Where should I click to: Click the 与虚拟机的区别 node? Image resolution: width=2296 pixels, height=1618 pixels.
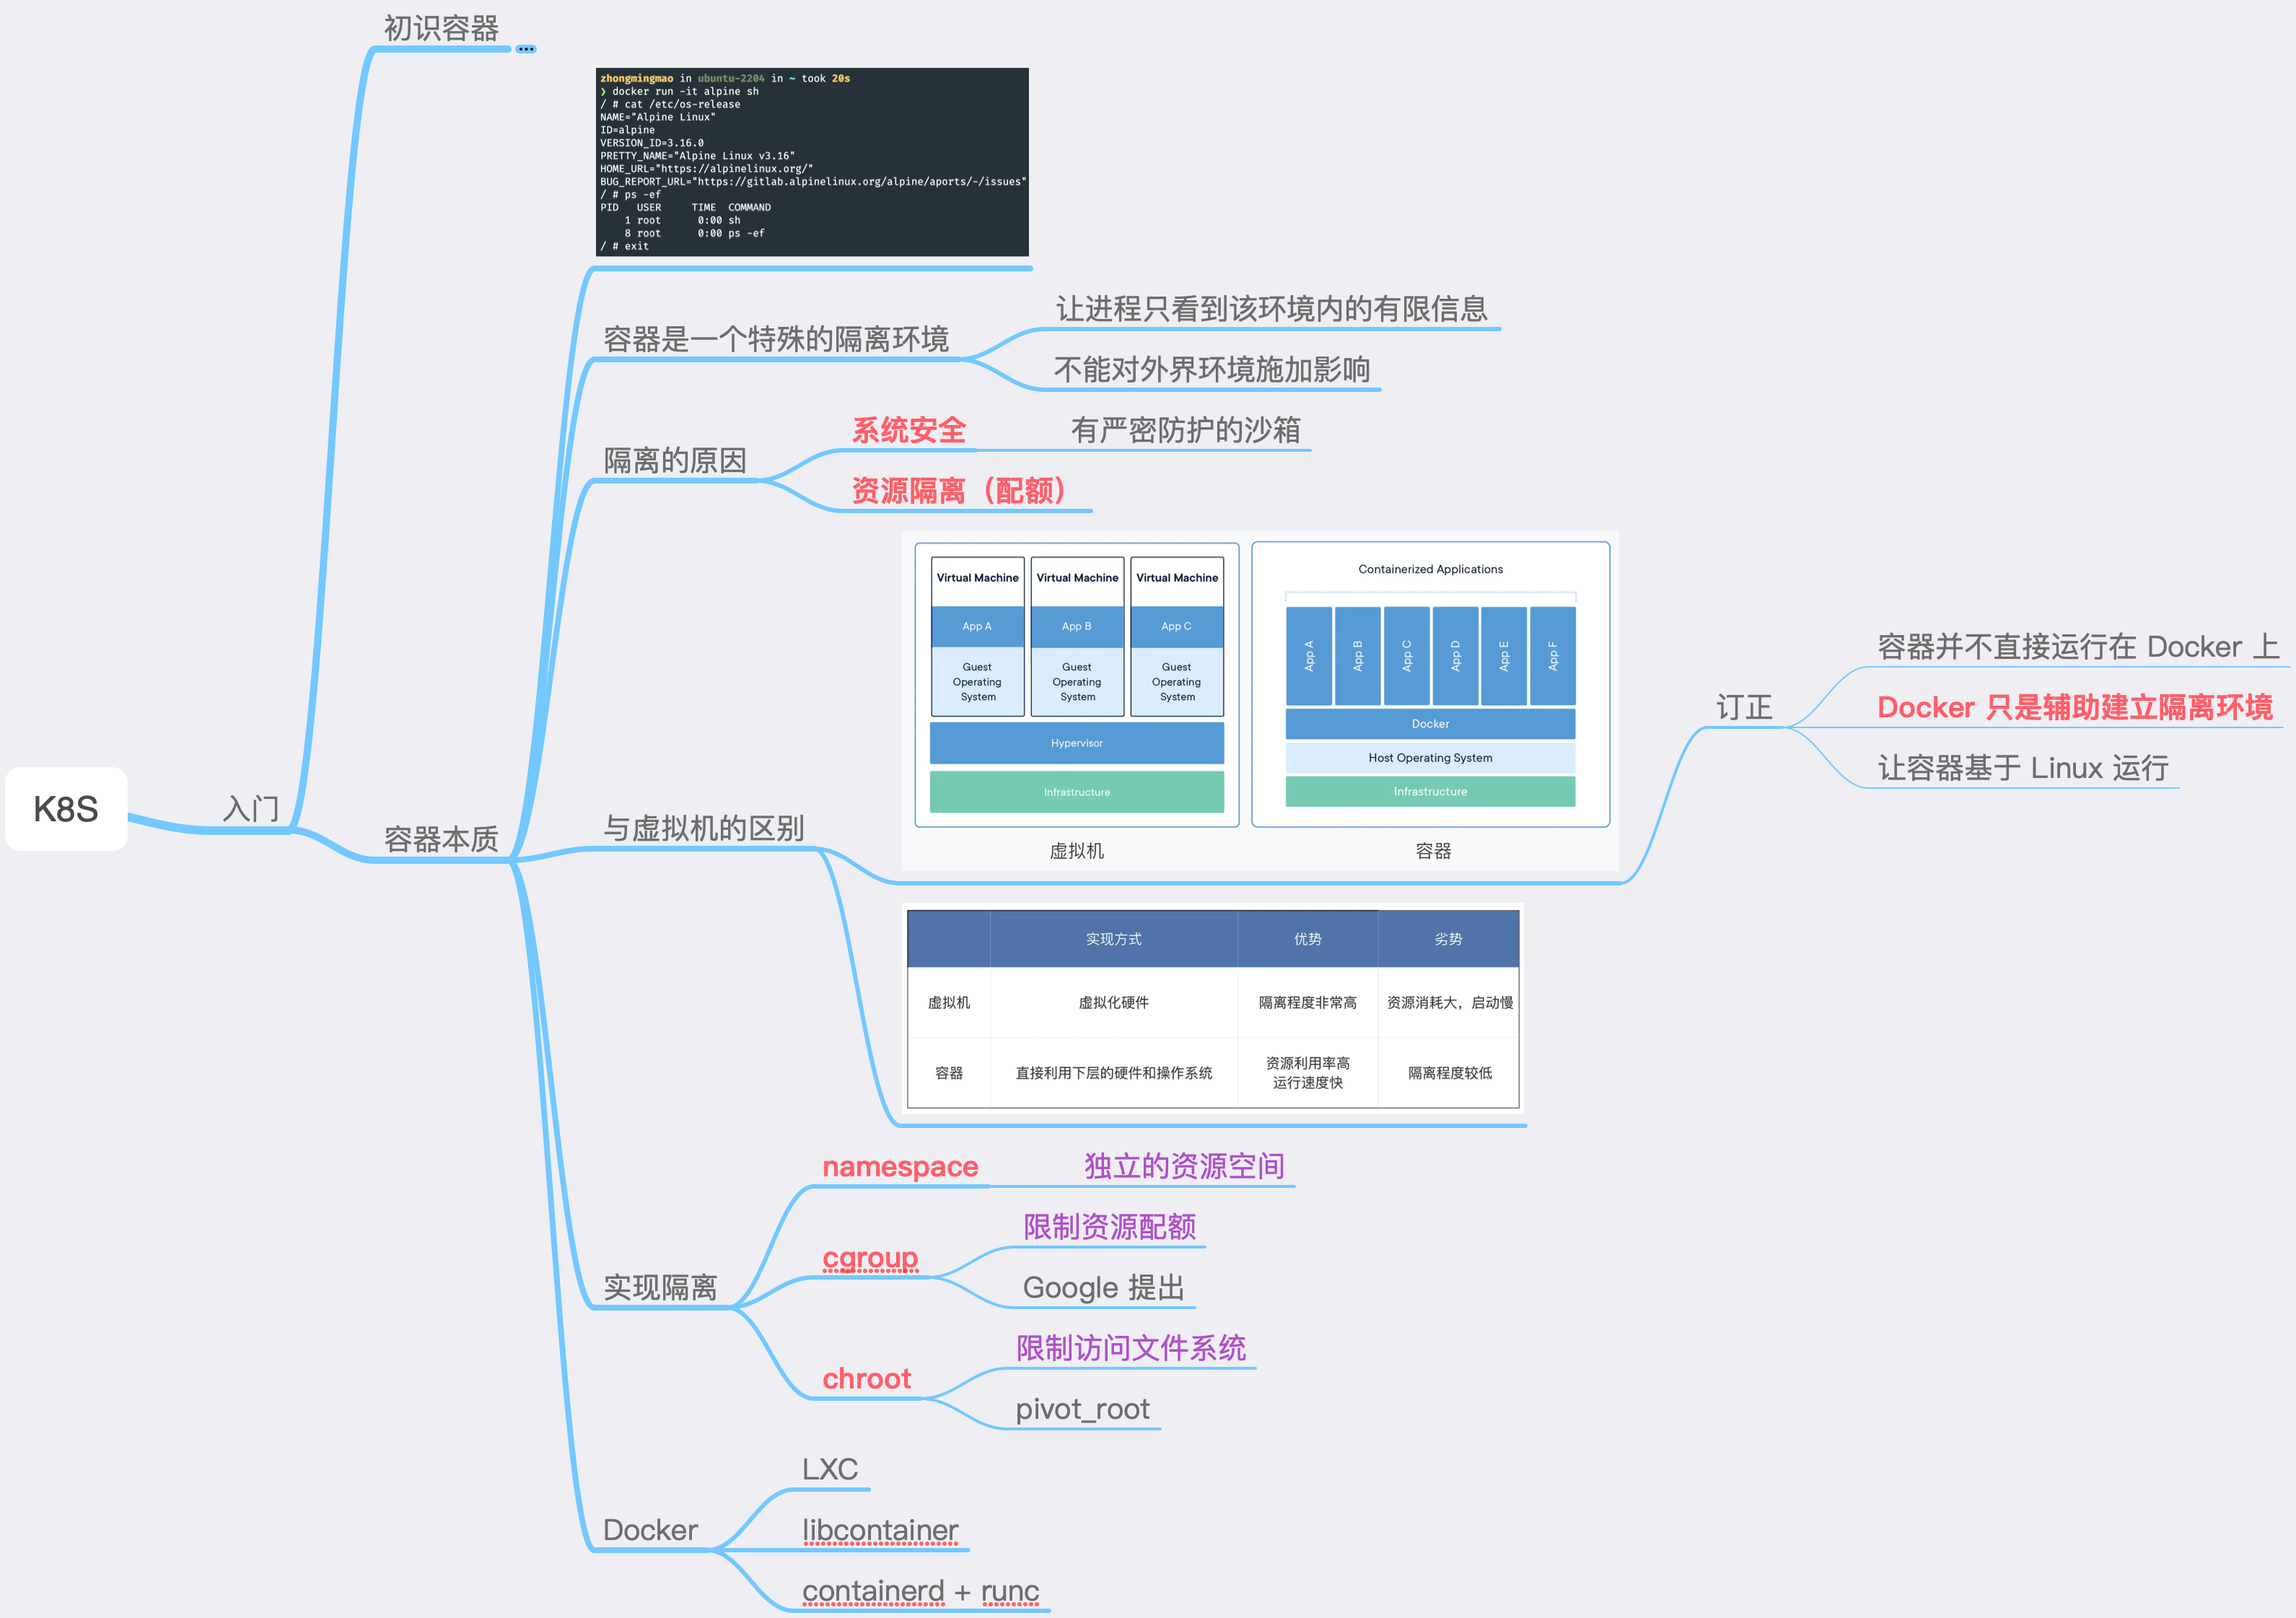pos(703,828)
